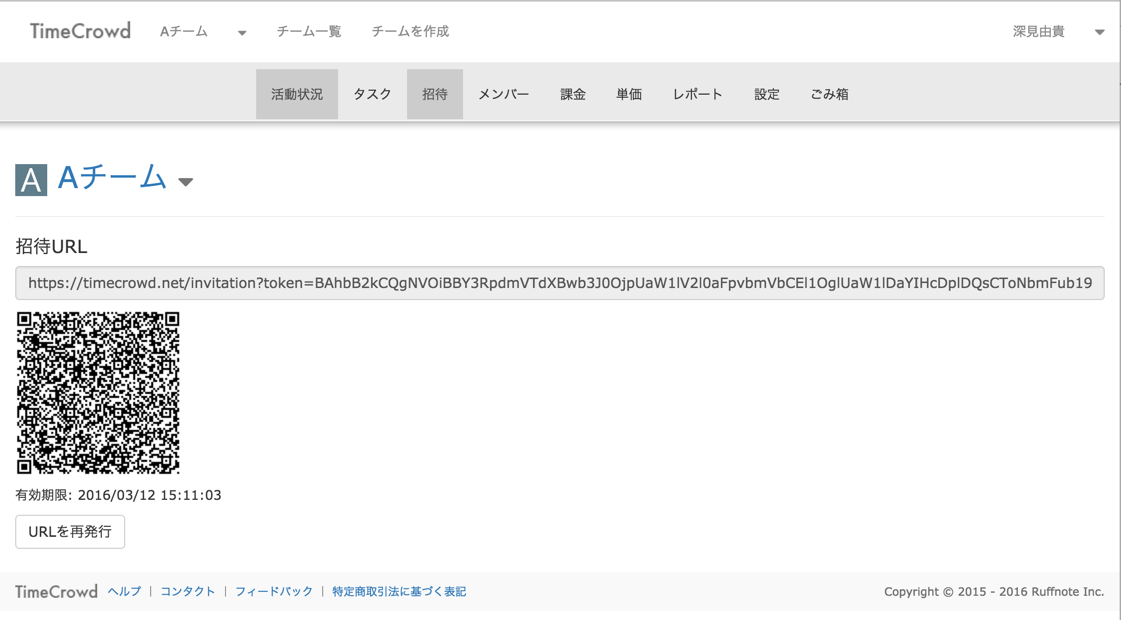Switch to the 活動状況 tab

297,94
